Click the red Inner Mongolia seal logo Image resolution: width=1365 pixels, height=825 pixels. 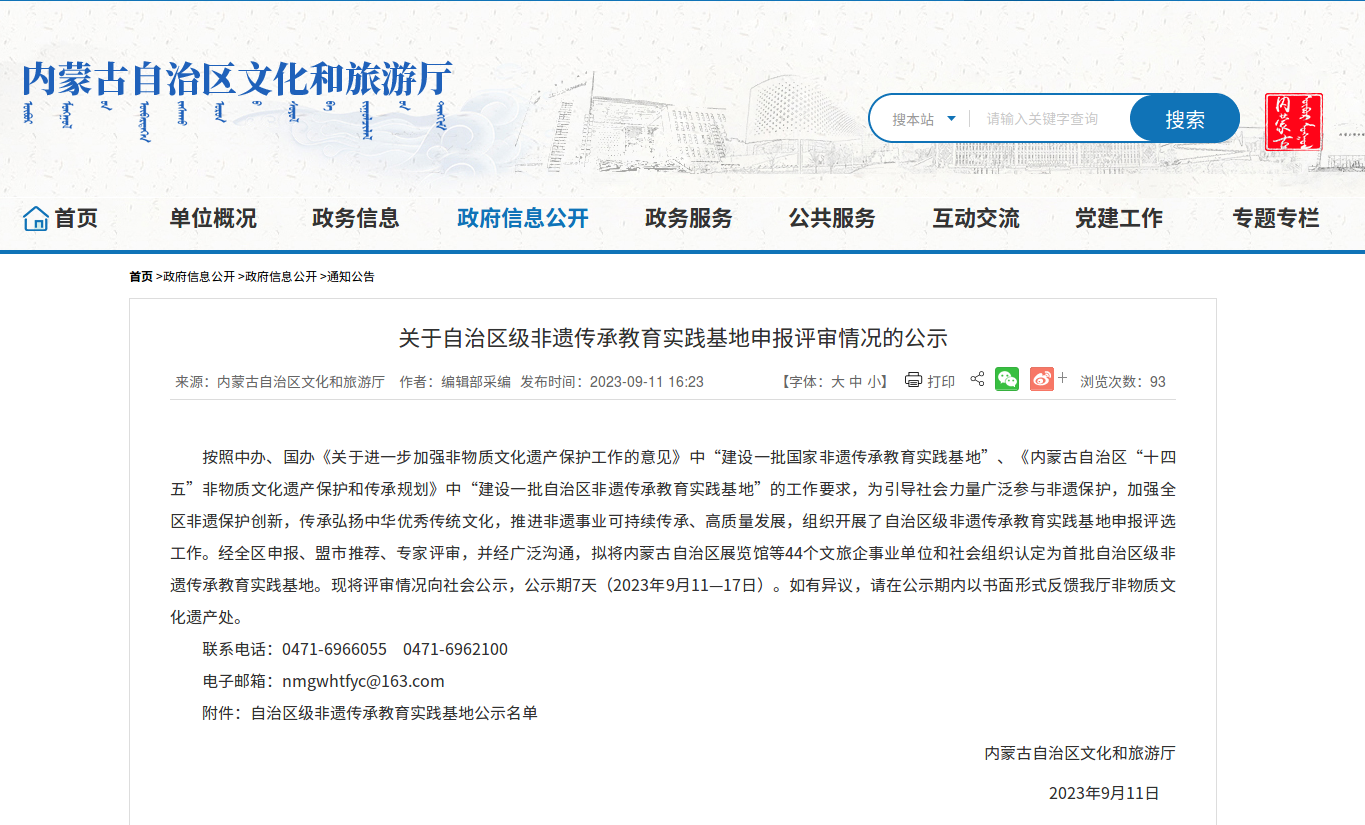1293,121
